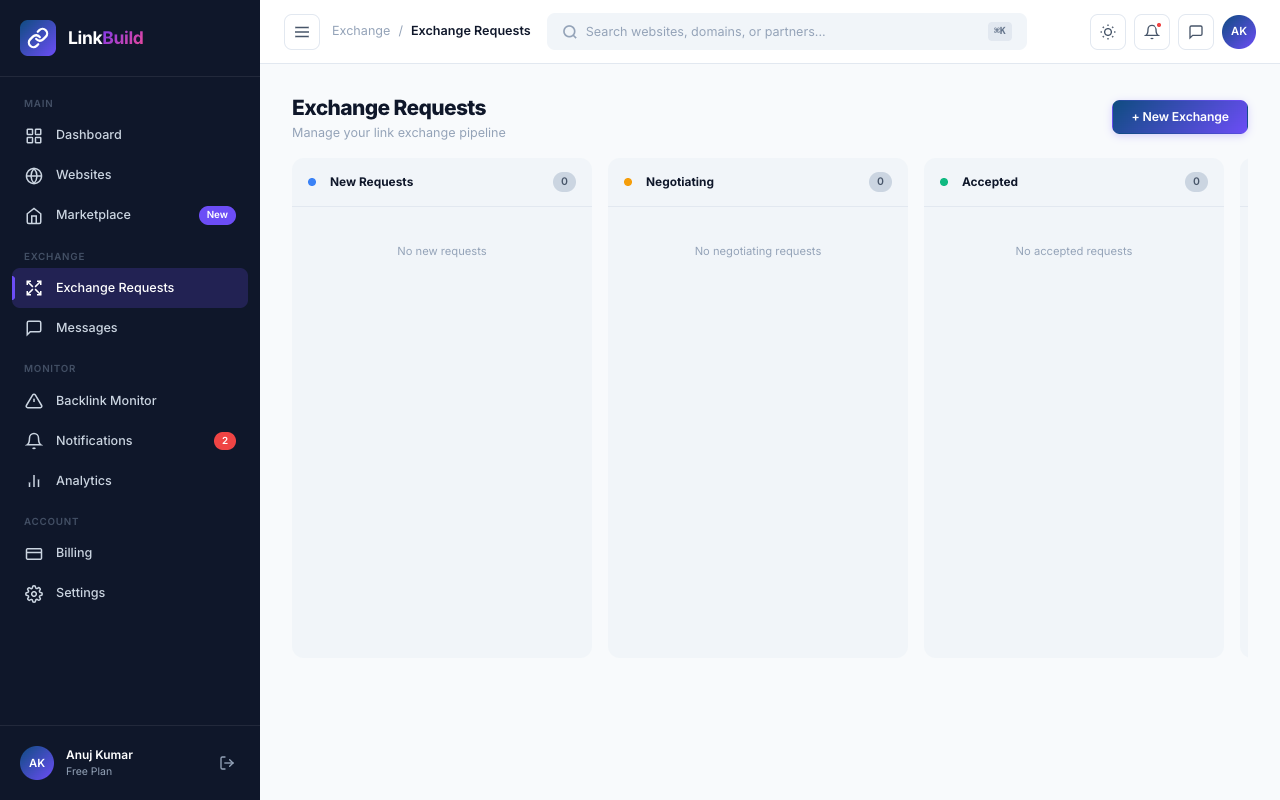Click the logout icon beside Anuj Kumar
The image size is (1280, 800).
click(x=227, y=763)
